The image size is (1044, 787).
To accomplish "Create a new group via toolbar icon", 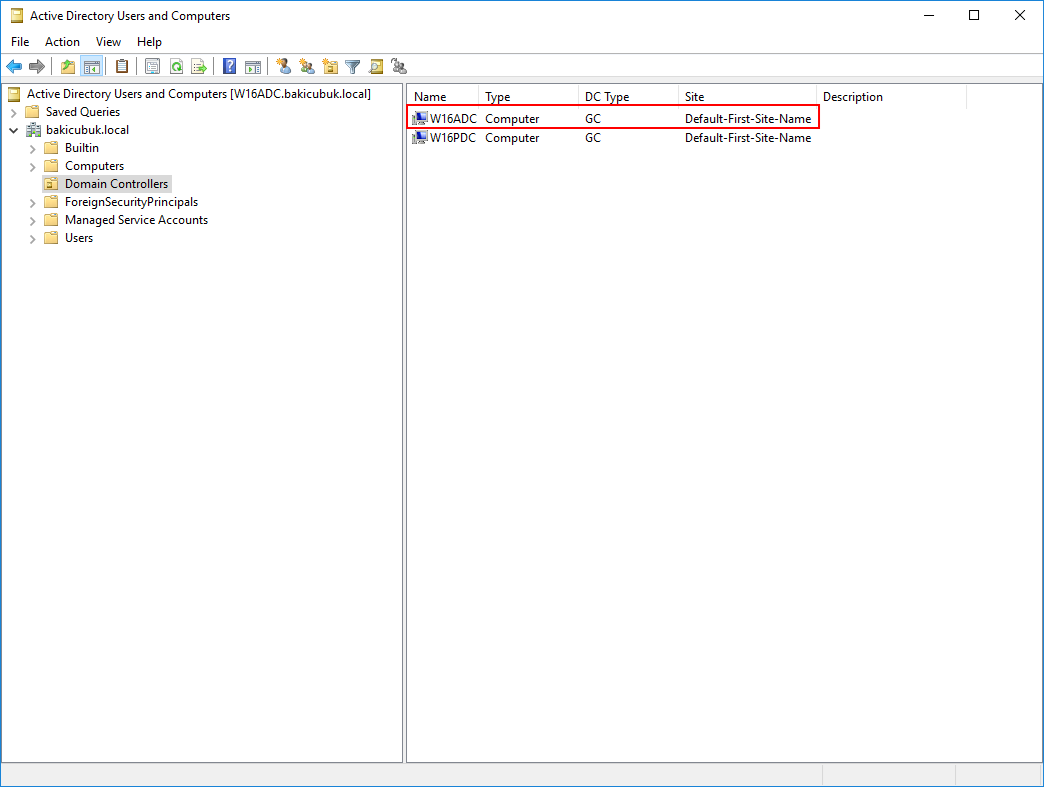I will pos(307,67).
